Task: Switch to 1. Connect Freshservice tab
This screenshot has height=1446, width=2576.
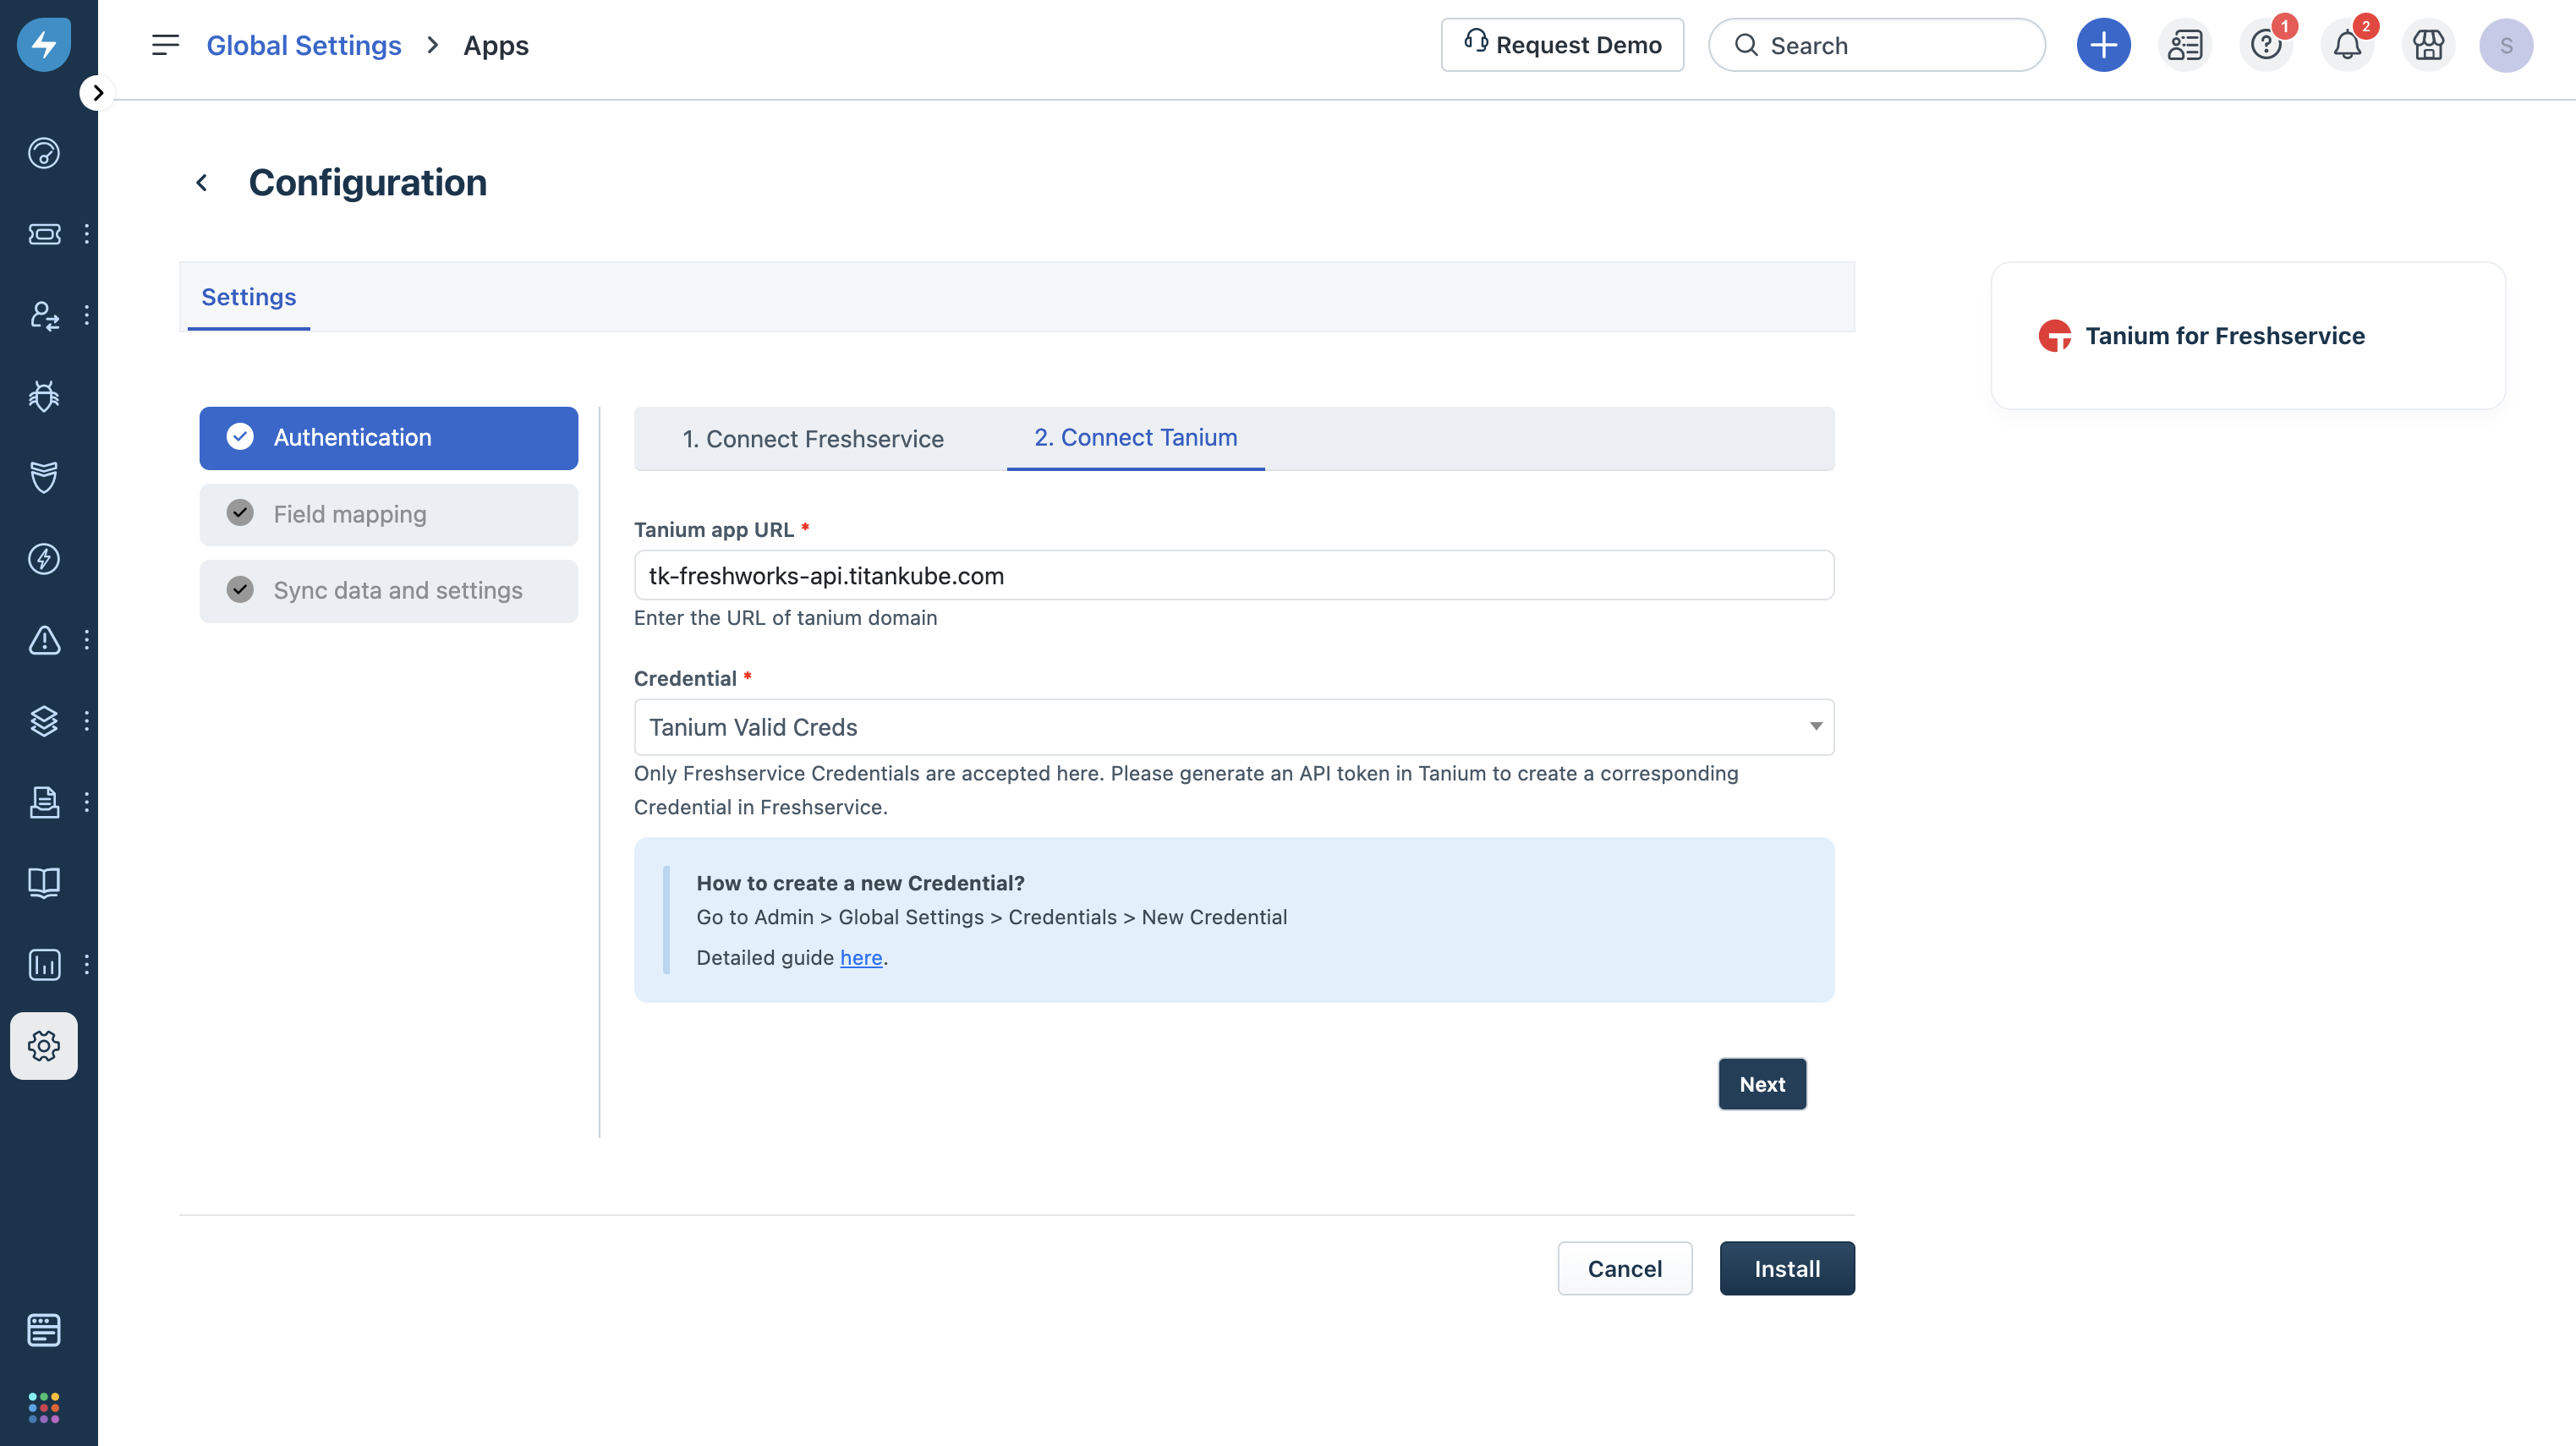Action: tap(812, 439)
